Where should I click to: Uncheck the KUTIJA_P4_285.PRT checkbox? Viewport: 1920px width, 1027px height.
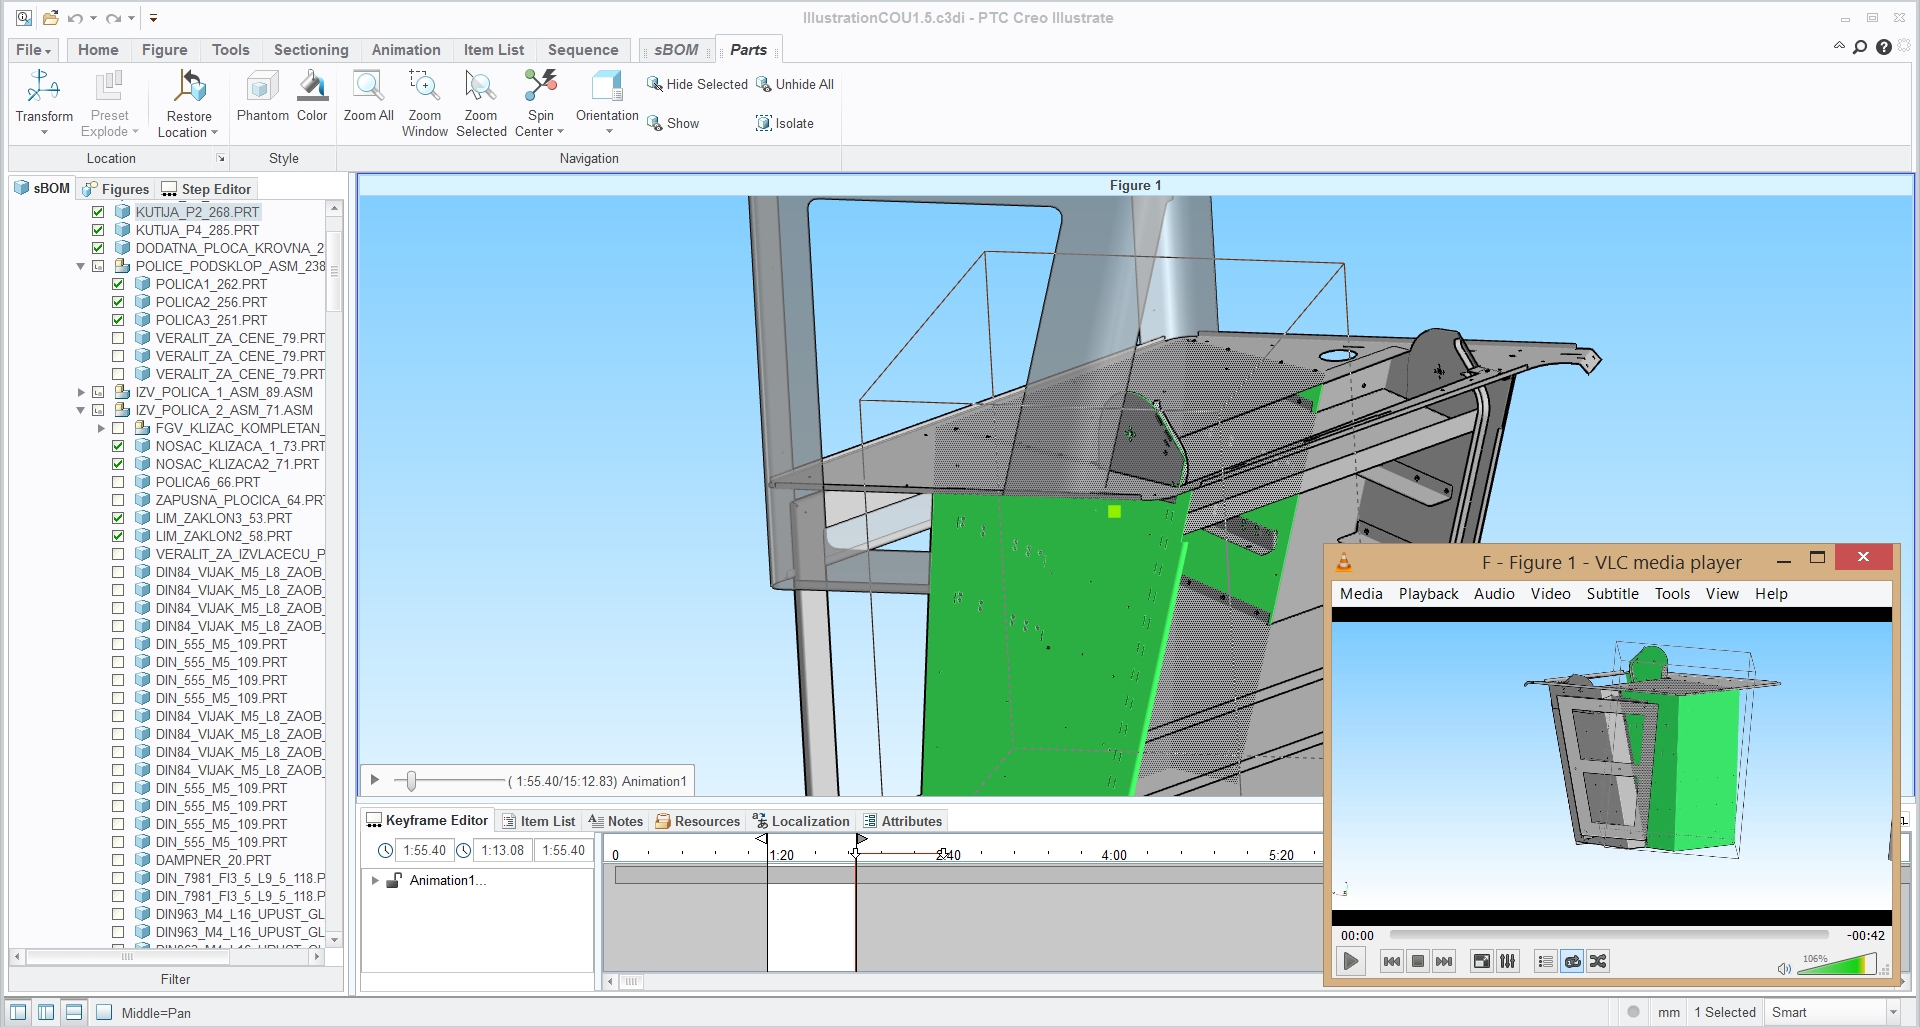point(98,230)
